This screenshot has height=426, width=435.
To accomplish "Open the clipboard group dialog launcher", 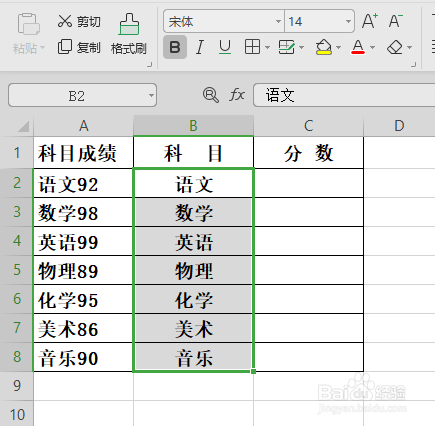I will (x=150, y=65).
